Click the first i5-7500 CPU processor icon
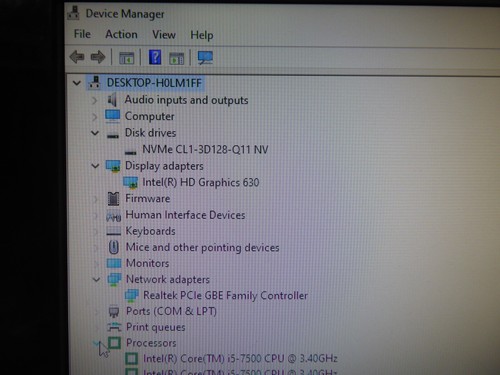500x375 pixels. point(131,359)
